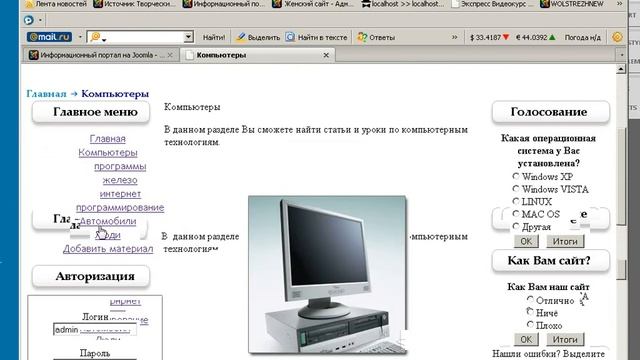
Task: Open the localhost >> localhost bookmark
Action: tap(402, 4)
